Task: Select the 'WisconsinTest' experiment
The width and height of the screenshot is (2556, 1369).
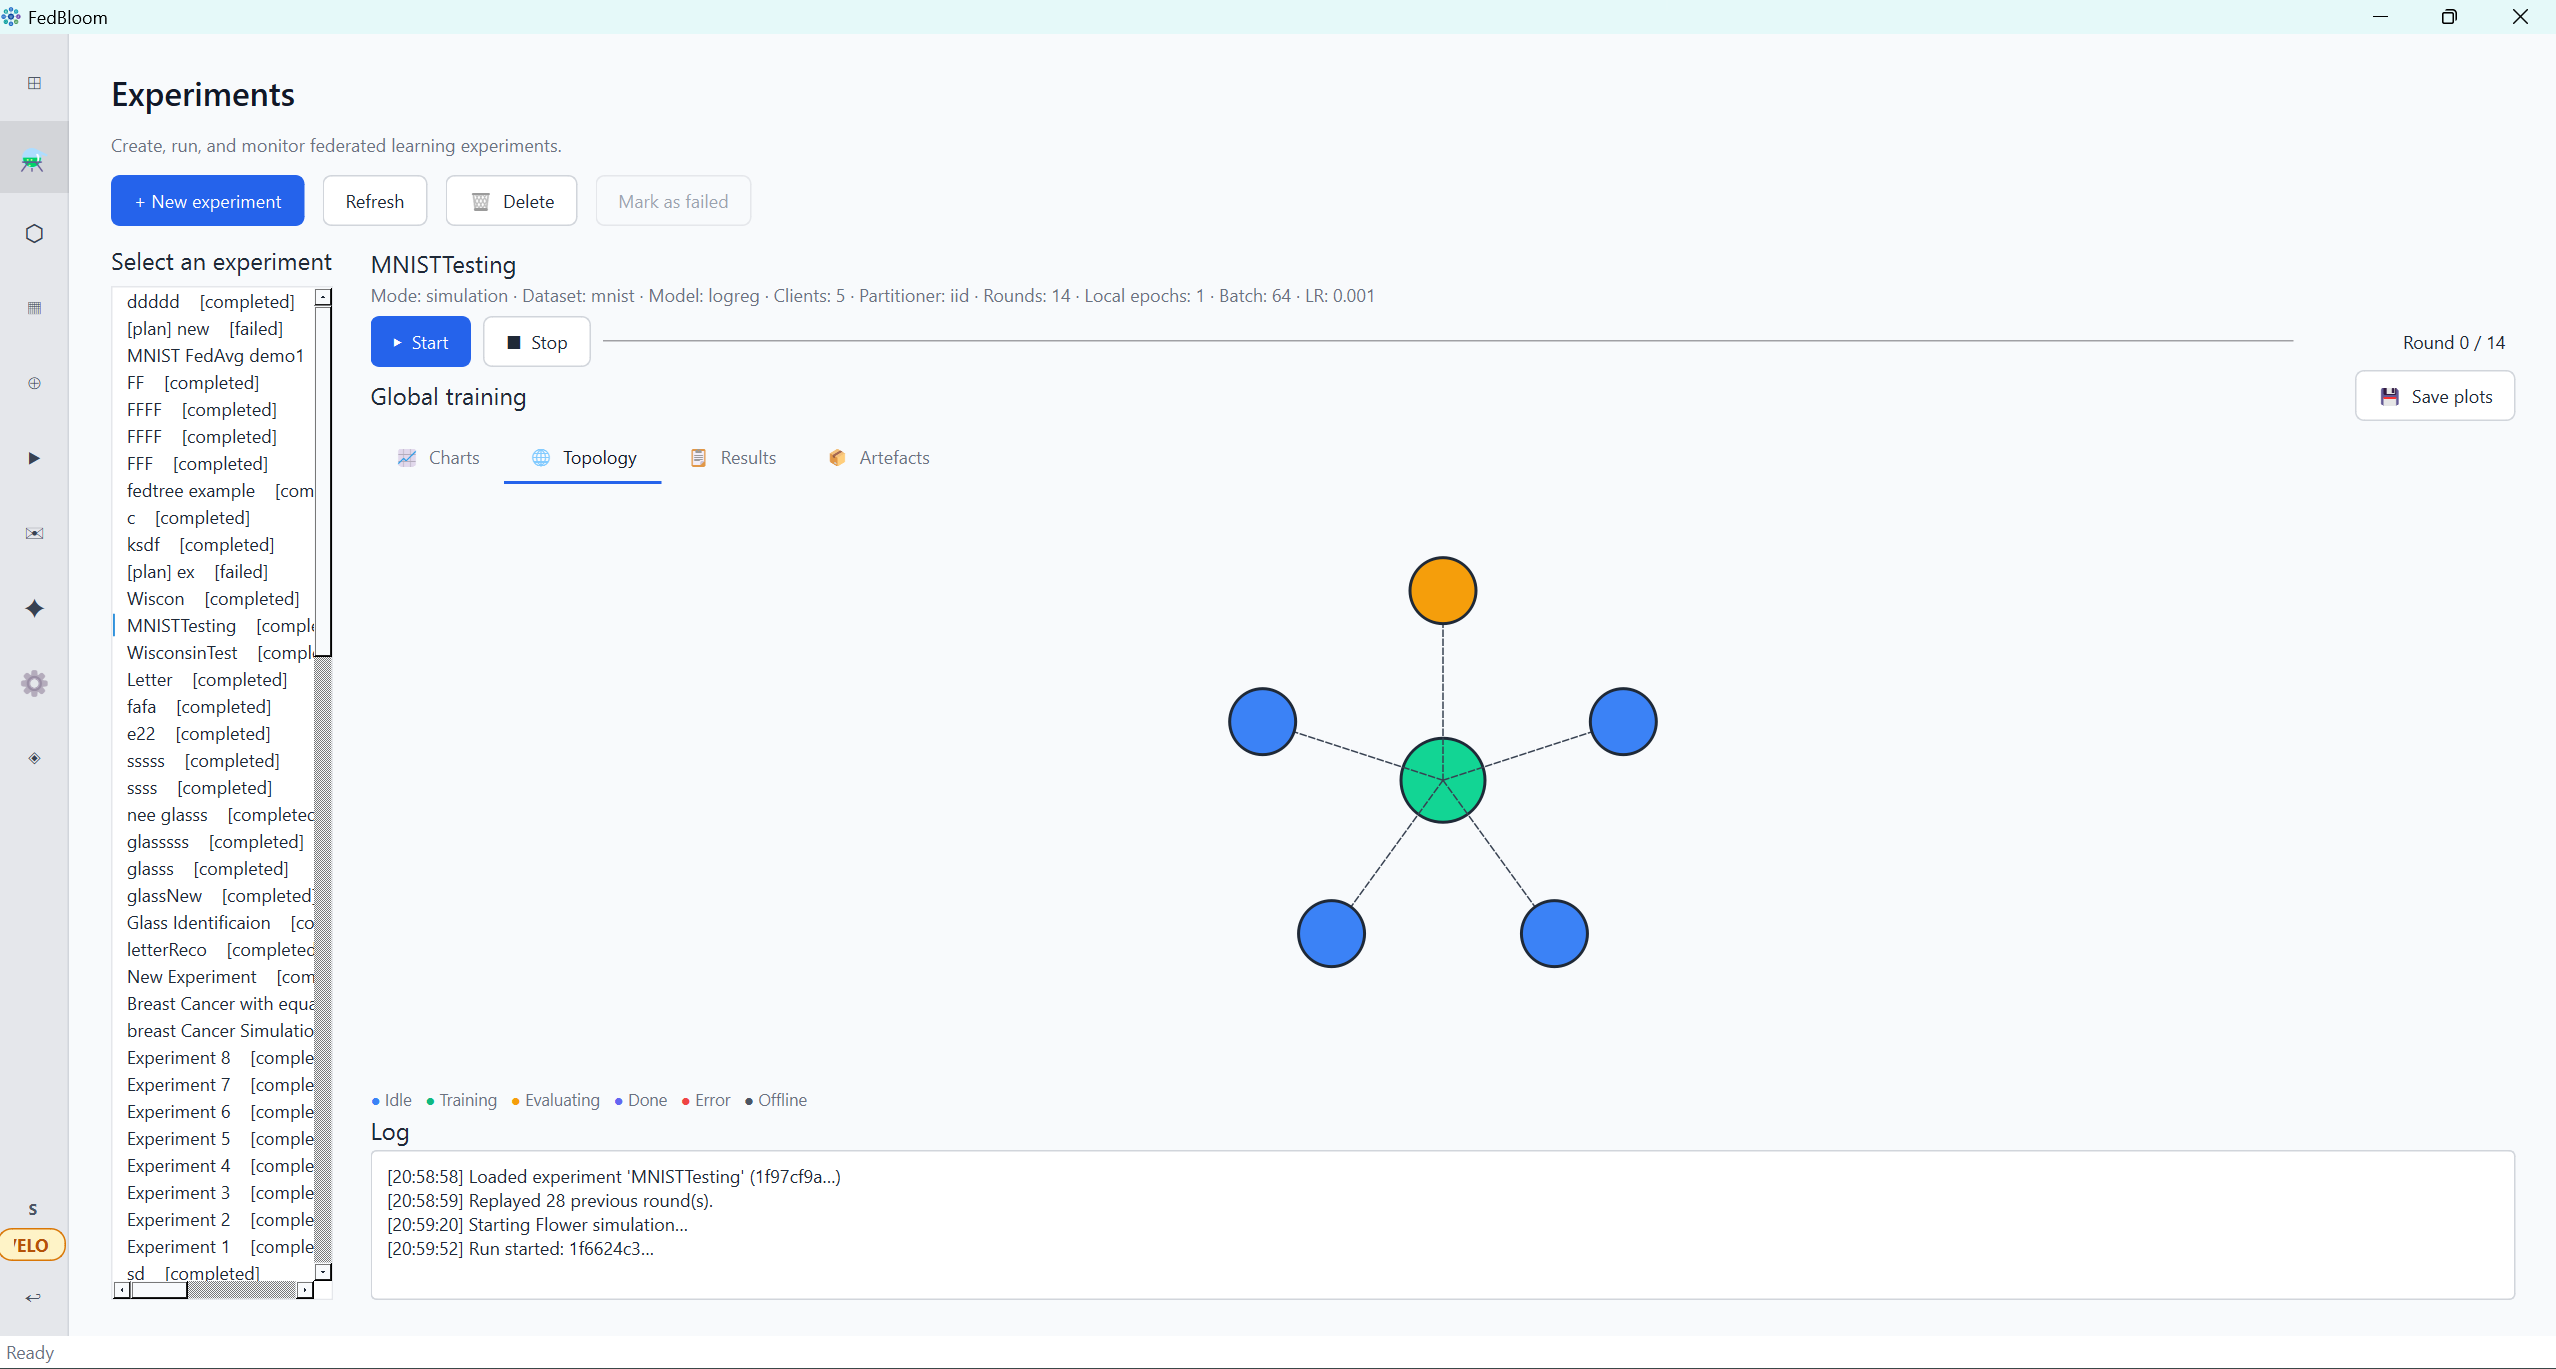Action: tap(214, 652)
